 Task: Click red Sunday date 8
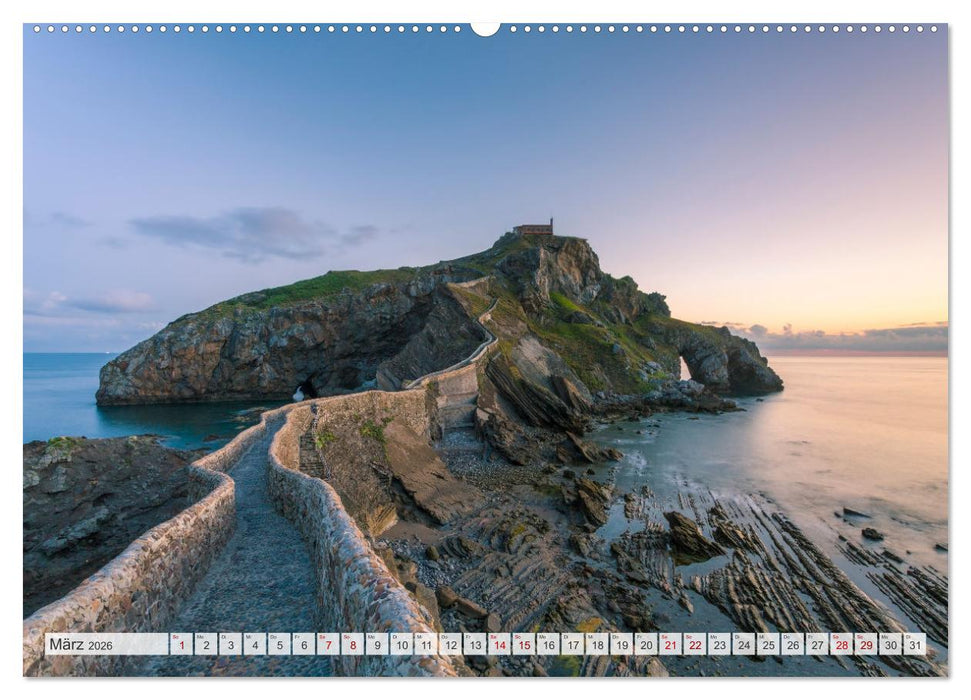point(352,645)
